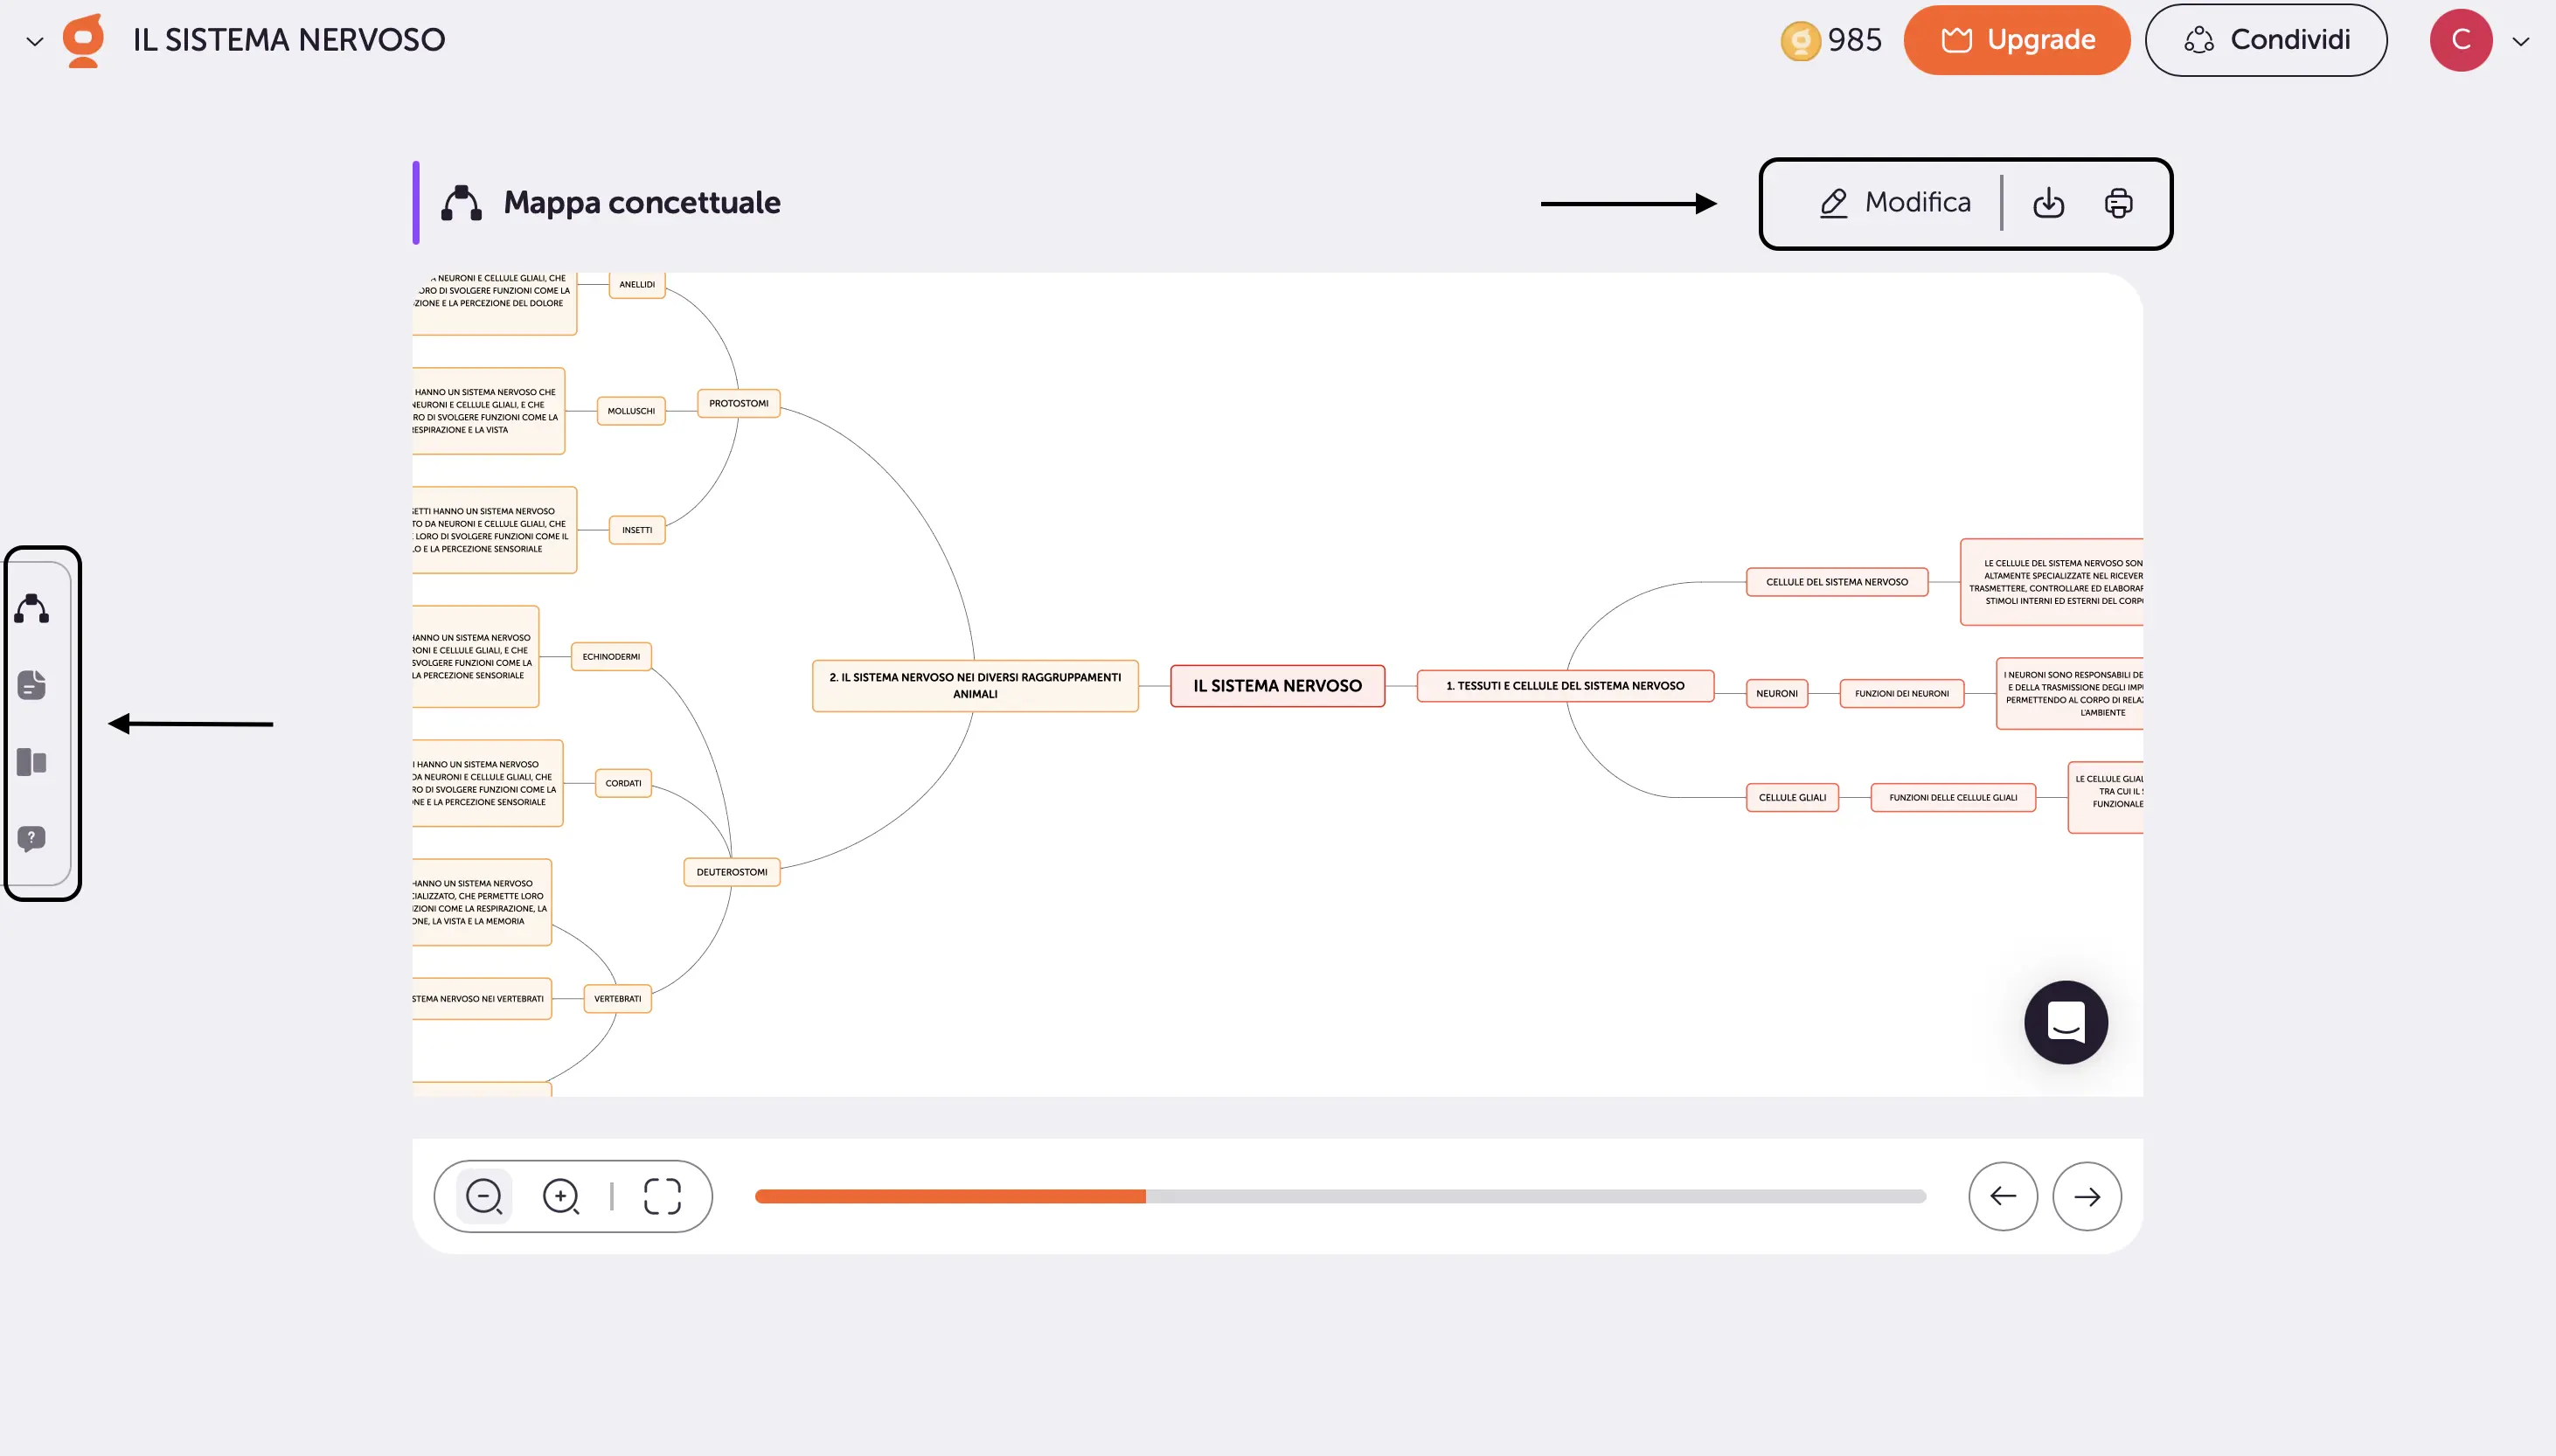Open the intercom chat bubble
This screenshot has height=1456, width=2556.
tap(2065, 1022)
